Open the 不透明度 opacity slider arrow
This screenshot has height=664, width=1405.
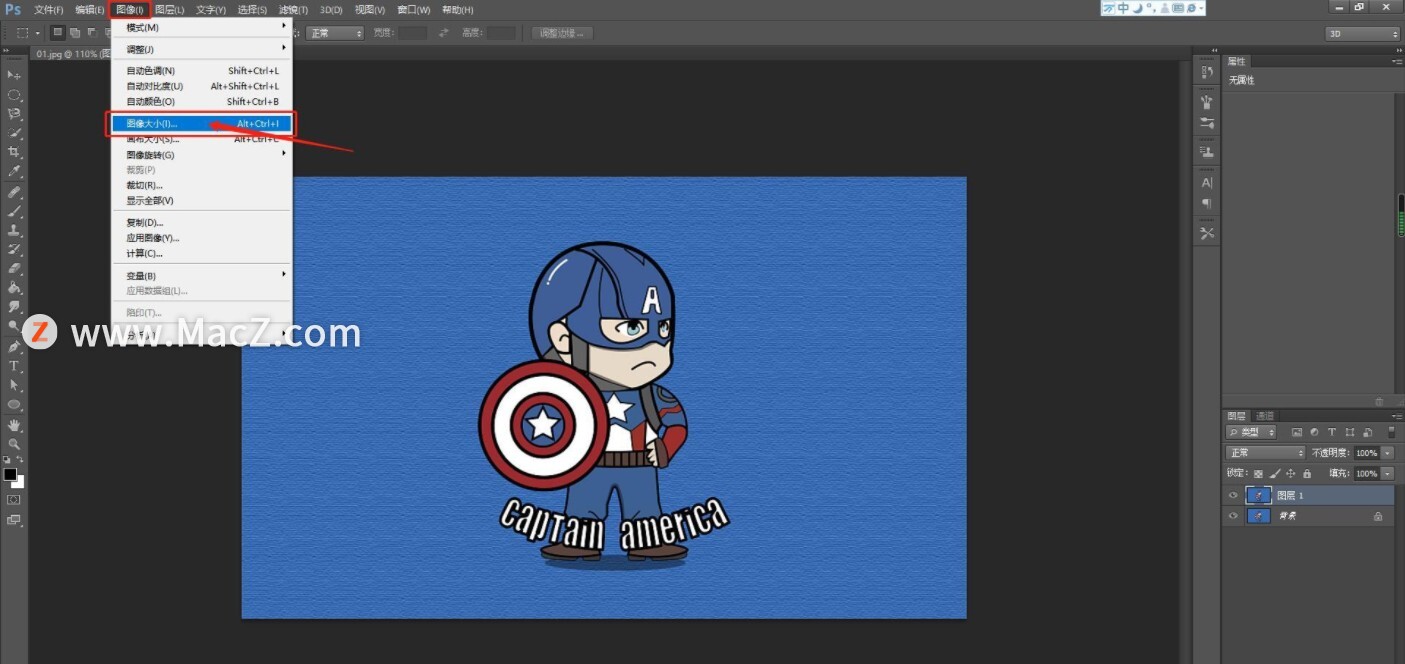click(1387, 453)
